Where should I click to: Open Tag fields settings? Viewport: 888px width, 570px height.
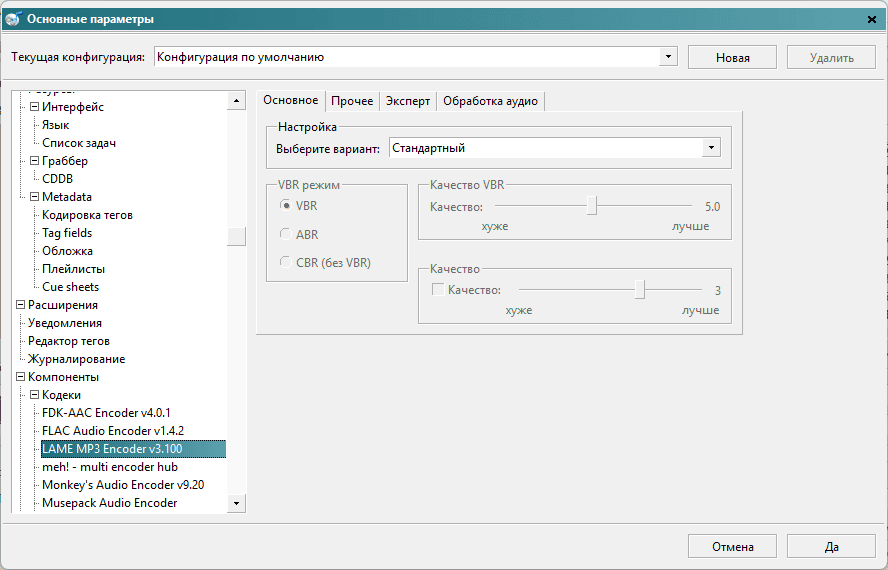coord(67,233)
